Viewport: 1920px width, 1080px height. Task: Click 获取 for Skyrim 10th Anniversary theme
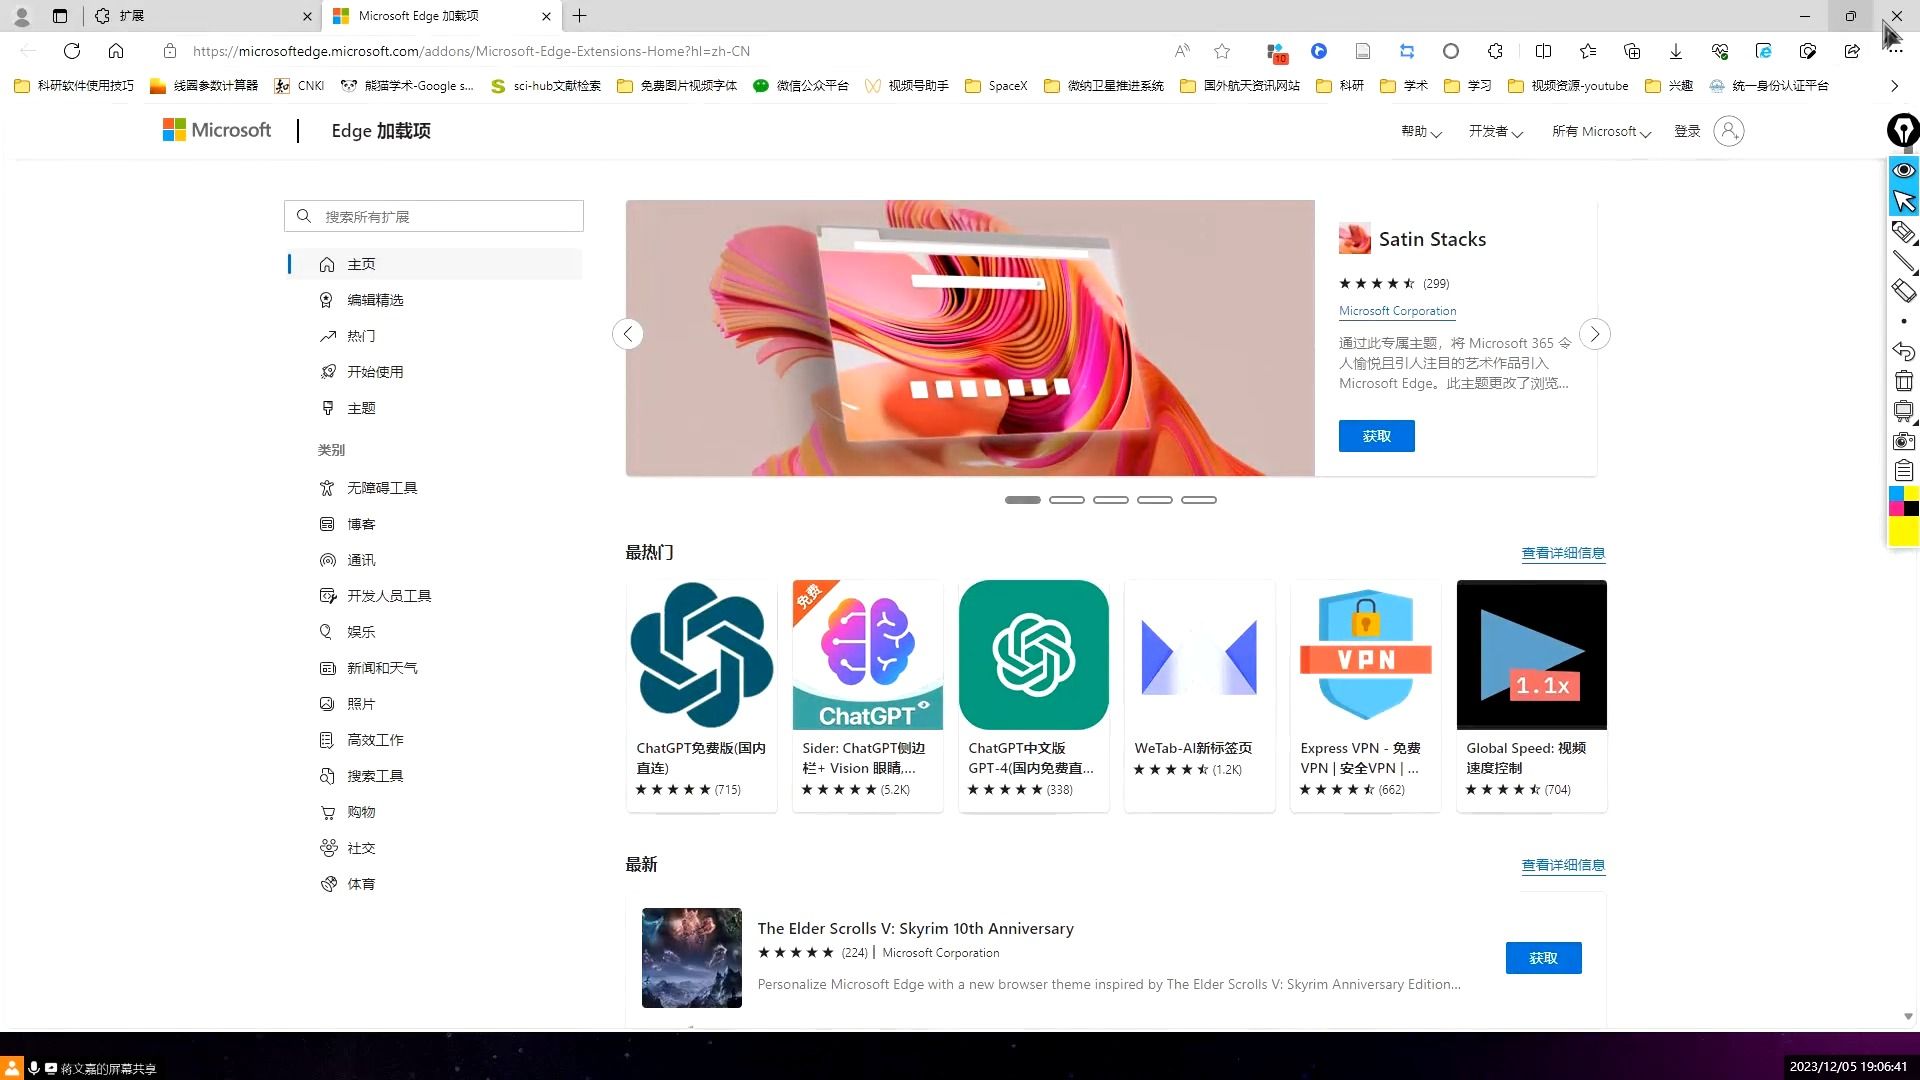[1543, 958]
